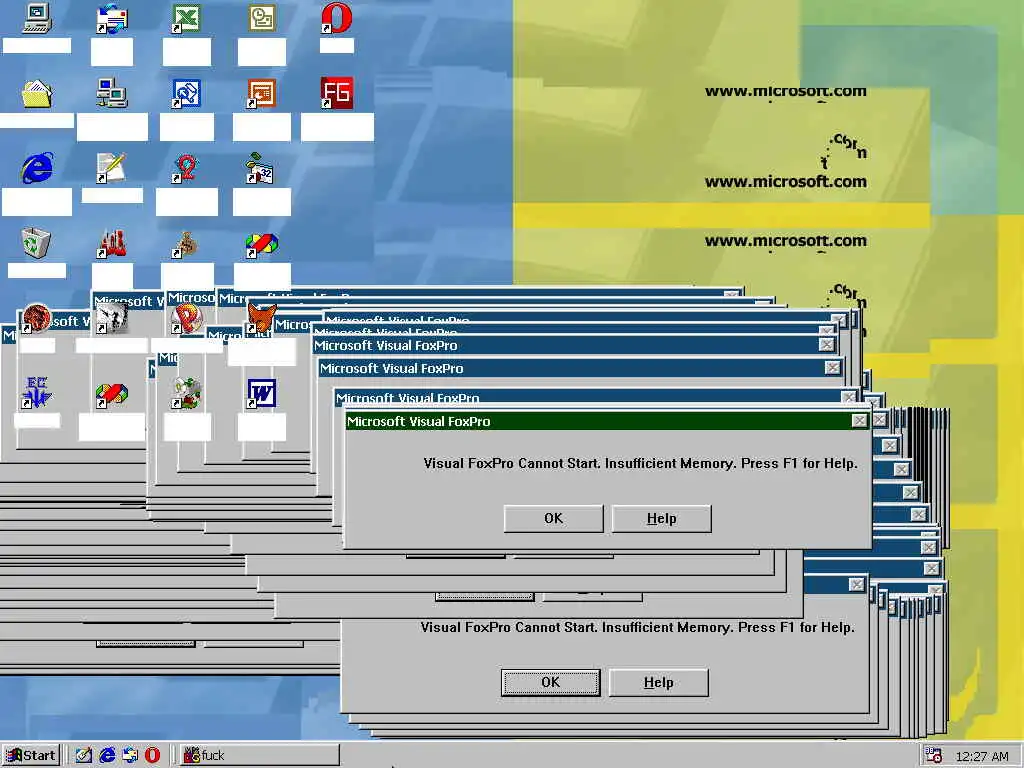Open the Start menu
The height and width of the screenshot is (768, 1024).
tap(31, 755)
